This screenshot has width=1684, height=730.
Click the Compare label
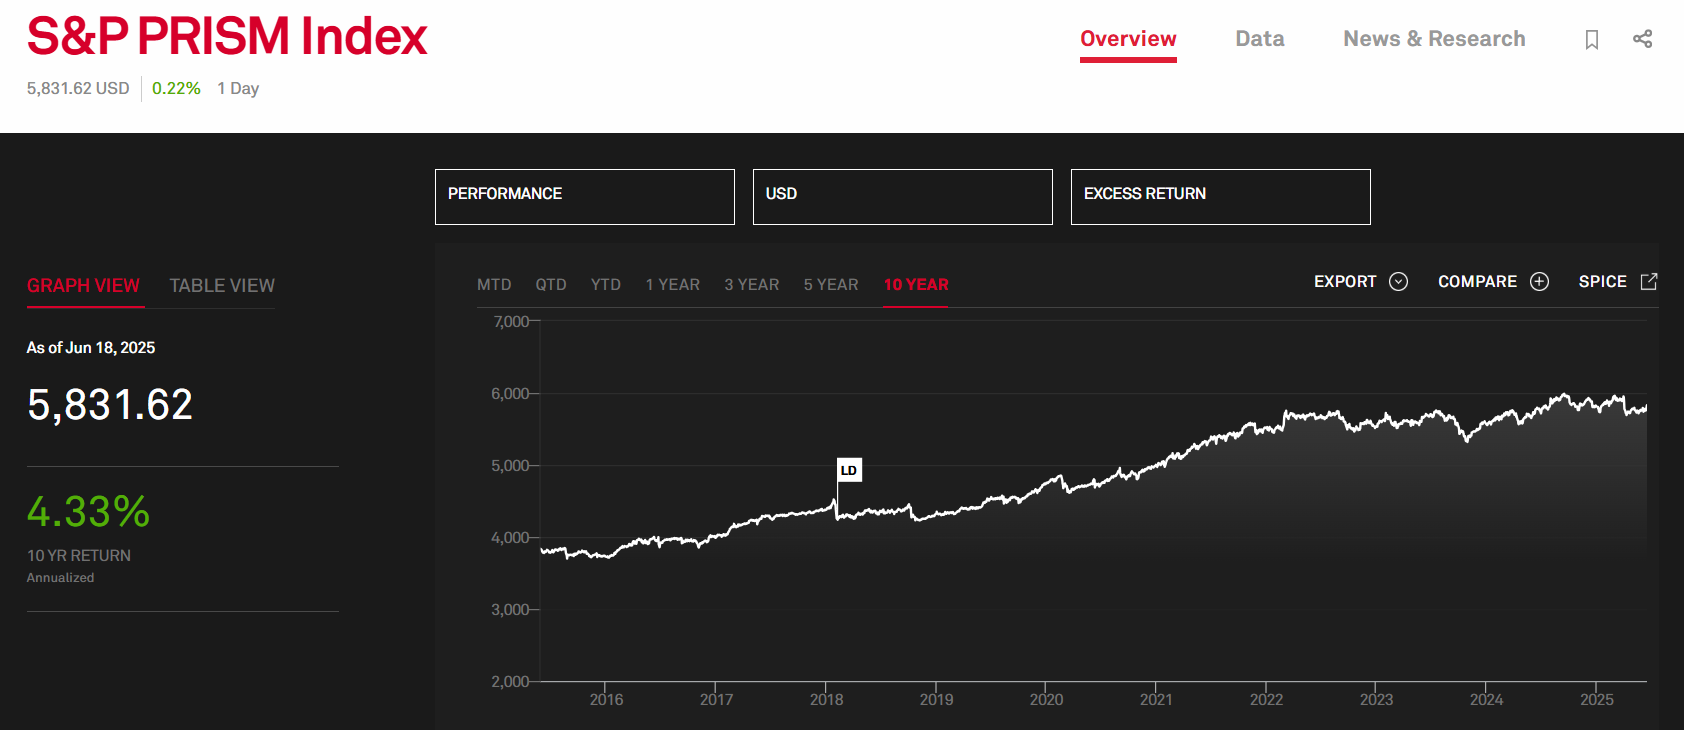click(x=1477, y=282)
